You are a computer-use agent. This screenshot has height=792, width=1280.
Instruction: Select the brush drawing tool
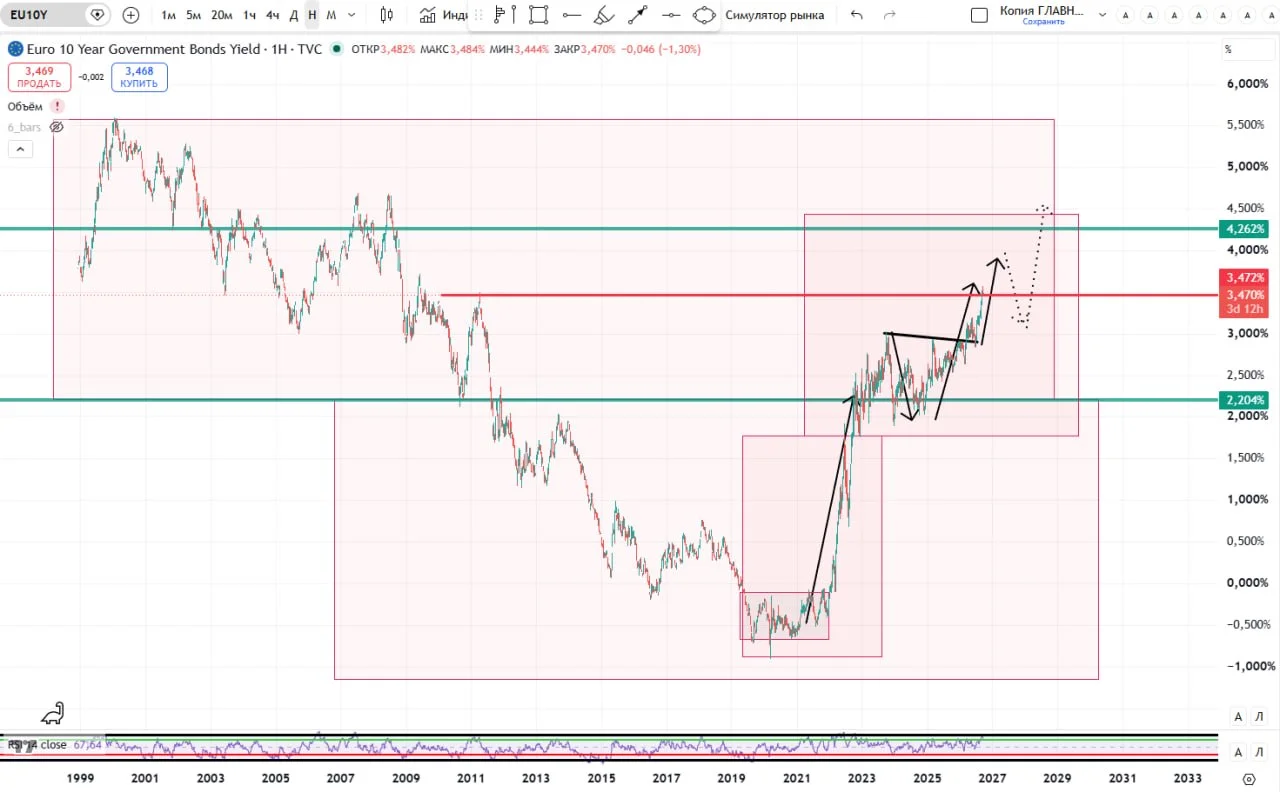point(603,15)
